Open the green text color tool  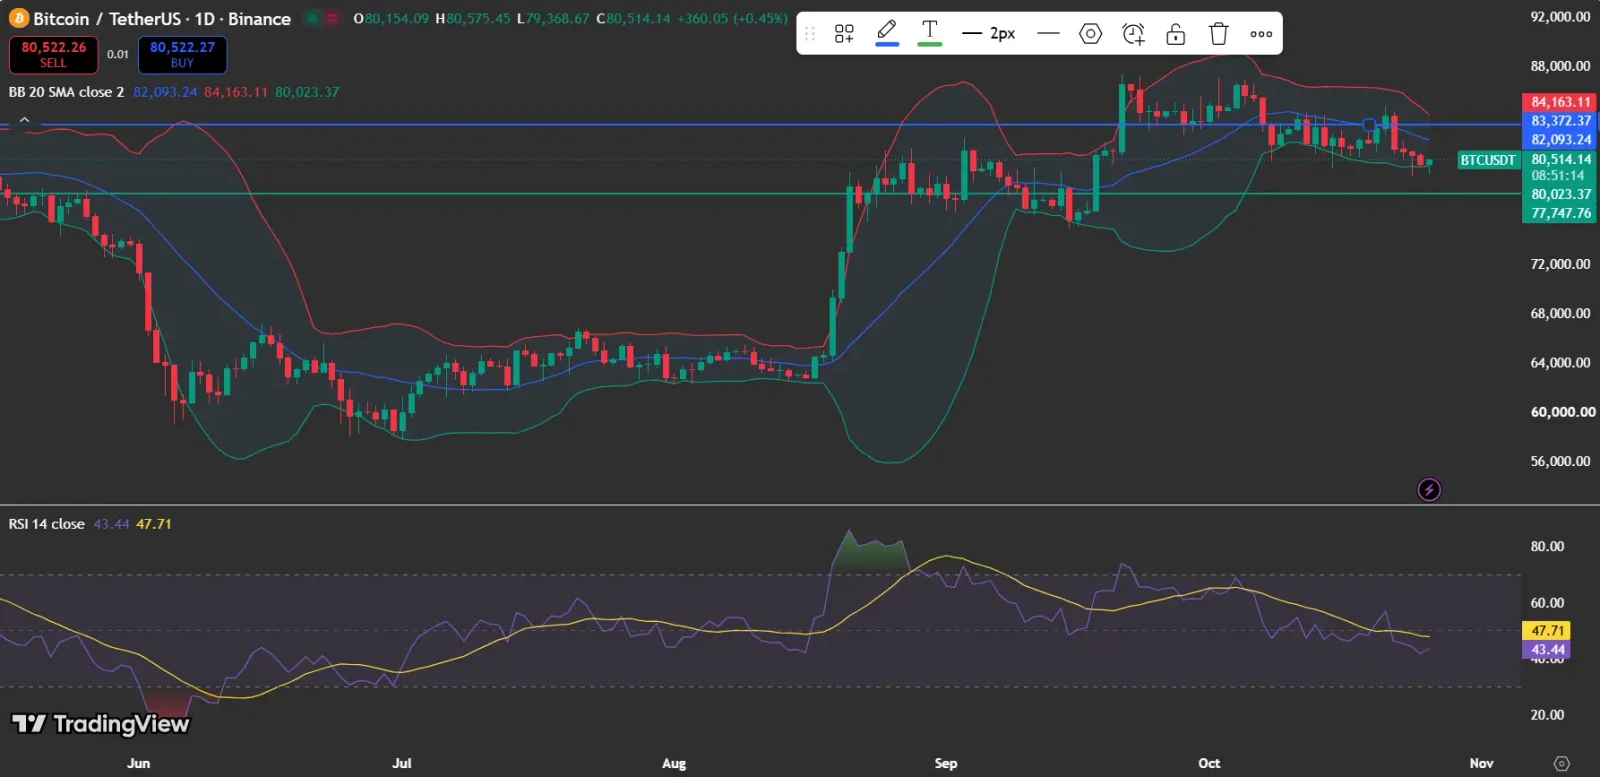[x=930, y=33]
